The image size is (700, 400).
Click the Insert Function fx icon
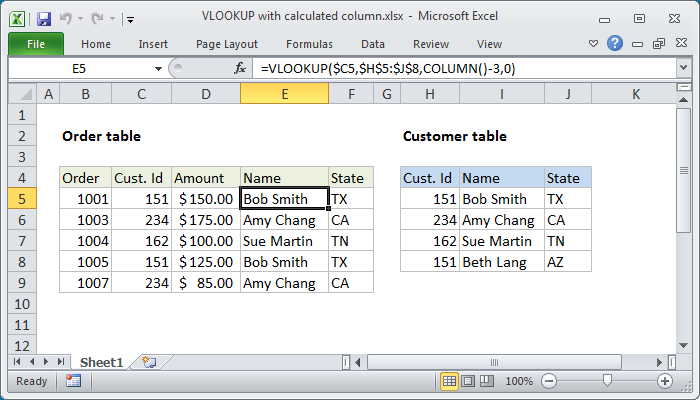tap(240, 68)
